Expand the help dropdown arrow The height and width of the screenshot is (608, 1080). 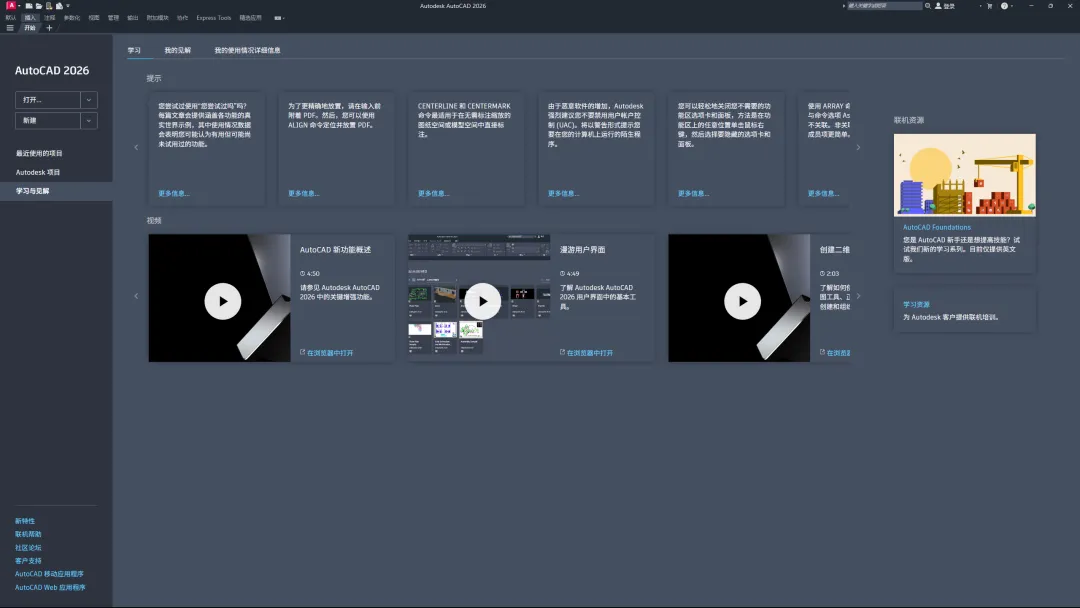[1012, 6]
